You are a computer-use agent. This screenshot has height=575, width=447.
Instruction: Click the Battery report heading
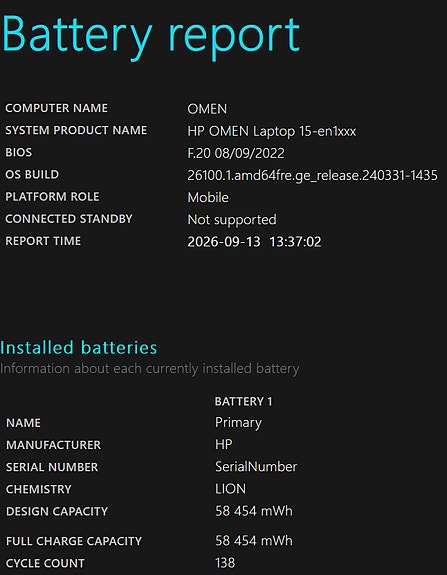point(151,37)
